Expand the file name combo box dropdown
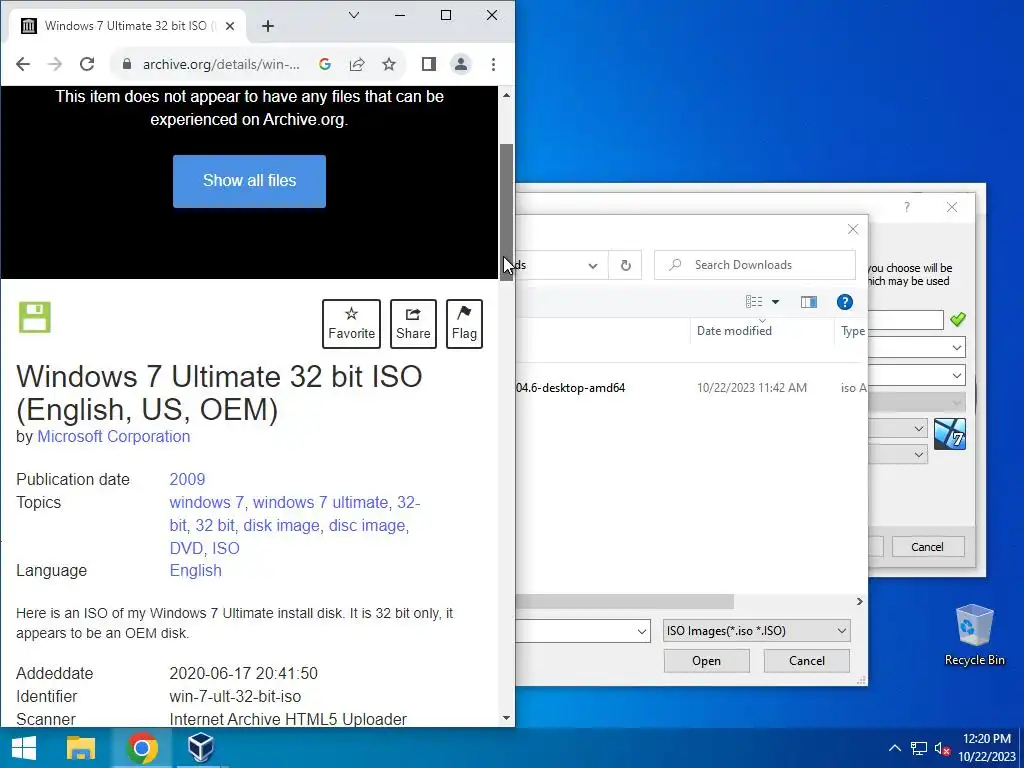 [x=641, y=631]
